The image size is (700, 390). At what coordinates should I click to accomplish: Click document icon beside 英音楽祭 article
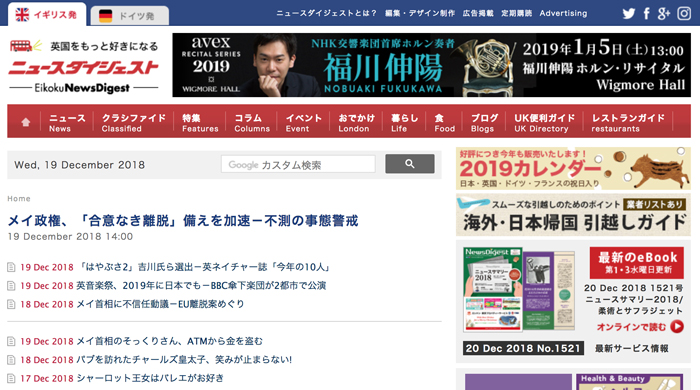(11, 286)
